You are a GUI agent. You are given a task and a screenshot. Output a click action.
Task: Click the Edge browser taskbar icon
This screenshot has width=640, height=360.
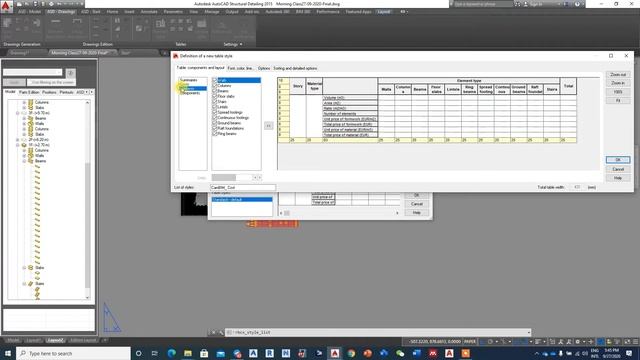(x=171, y=353)
